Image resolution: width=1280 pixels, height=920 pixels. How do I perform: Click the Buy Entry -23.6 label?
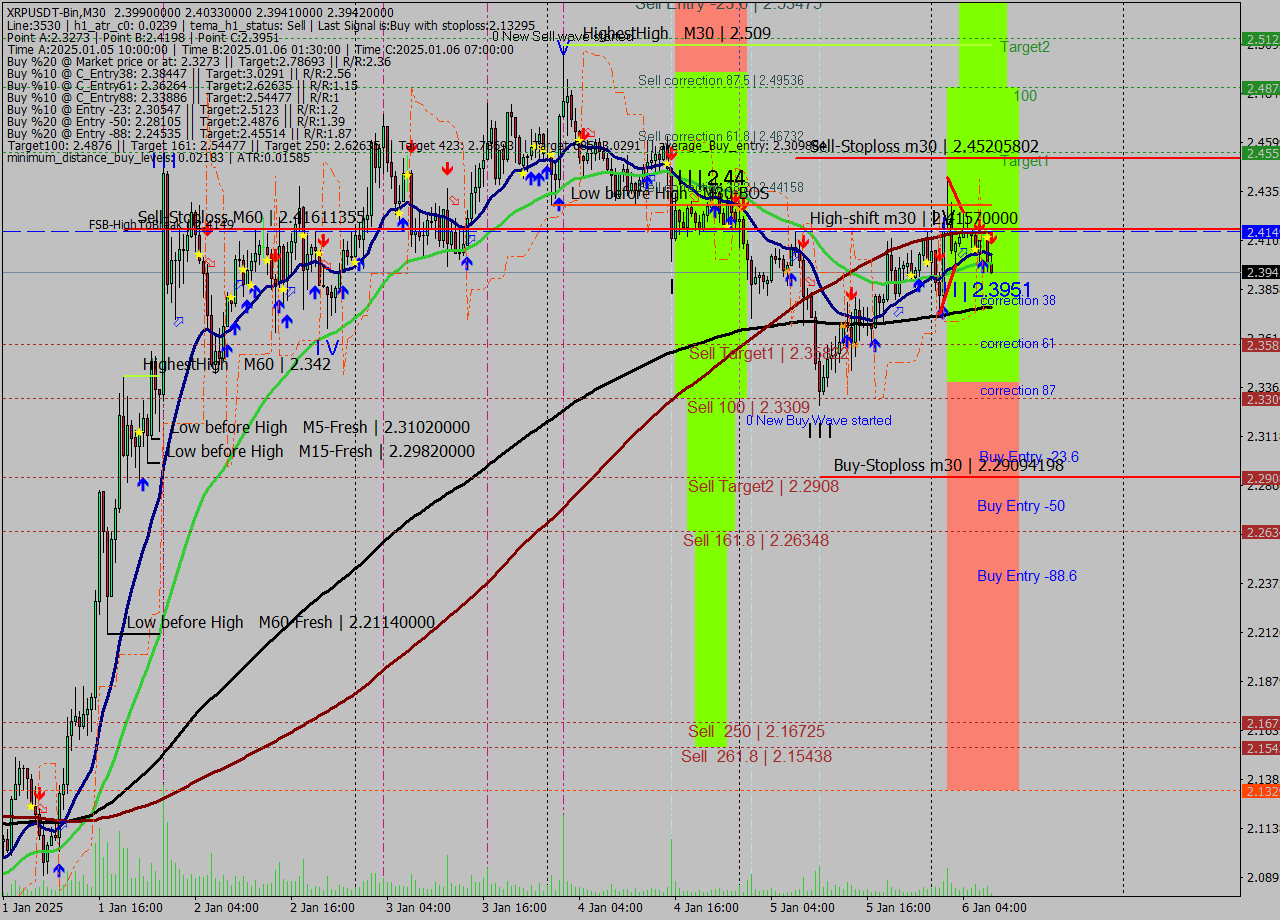(1029, 456)
